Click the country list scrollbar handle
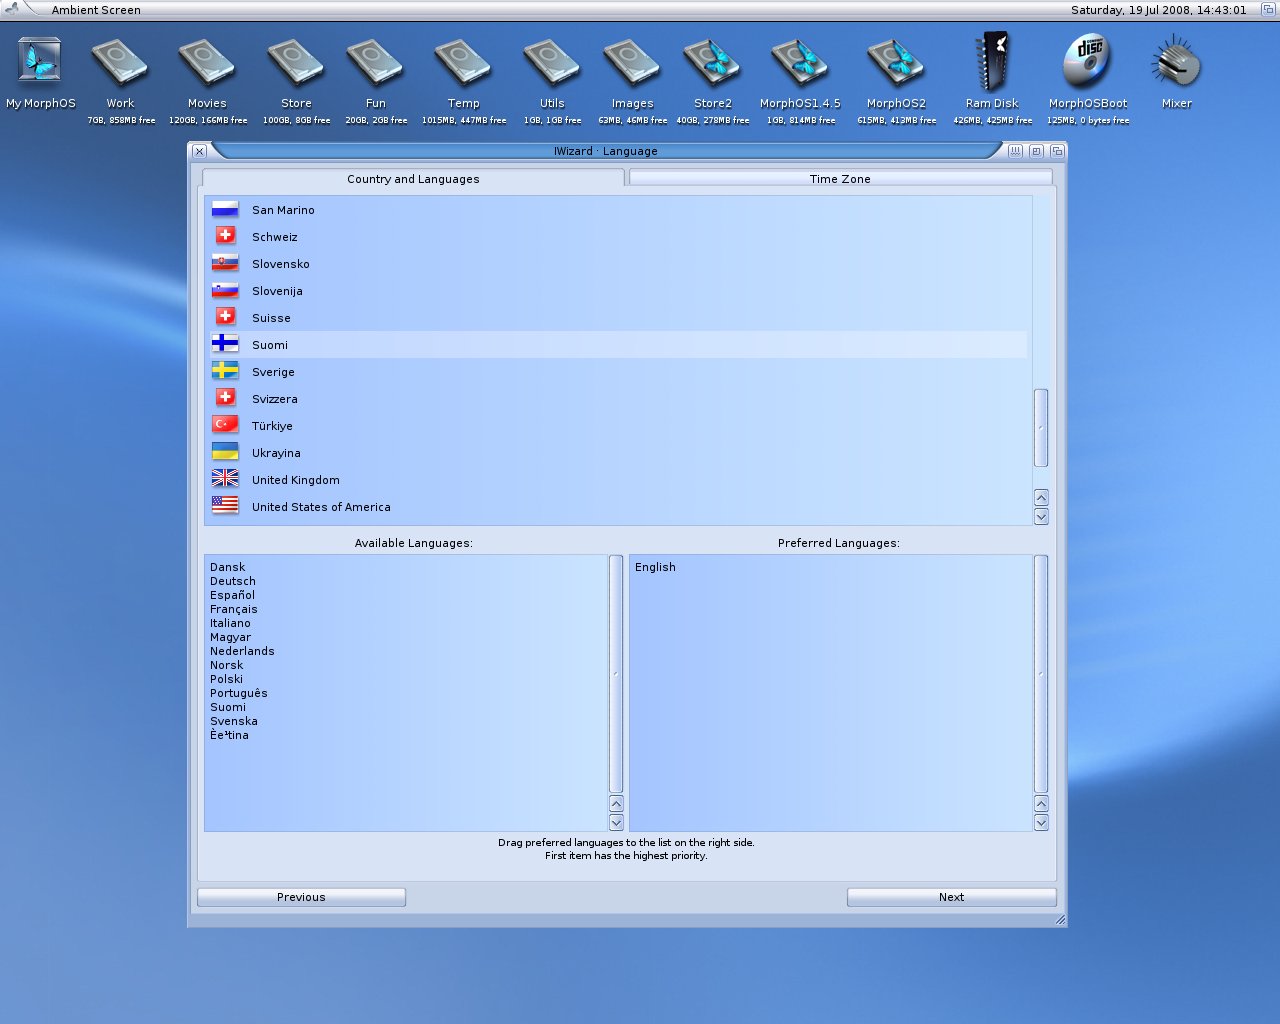The image size is (1280, 1024). tap(1041, 428)
